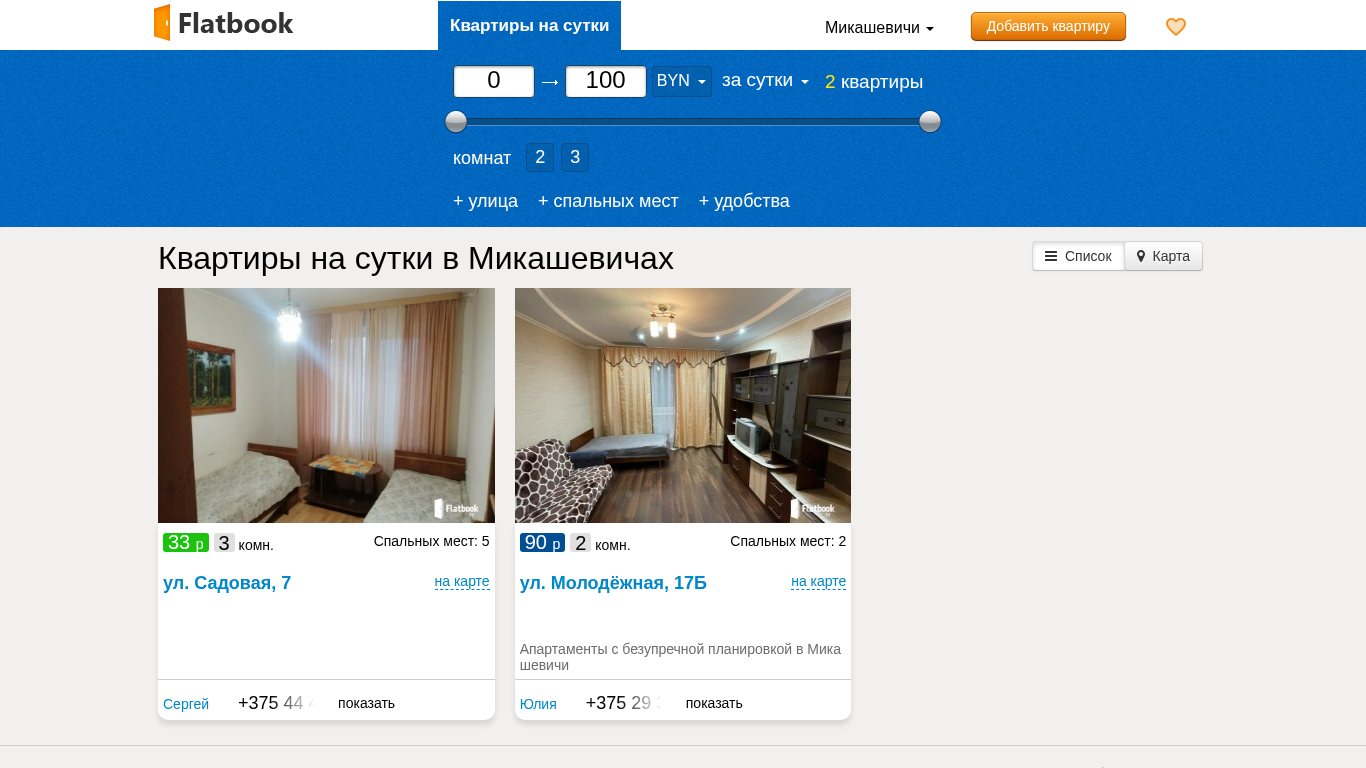Open owner Юлия's profile link
The width and height of the screenshot is (1366, 768).
coord(538,704)
